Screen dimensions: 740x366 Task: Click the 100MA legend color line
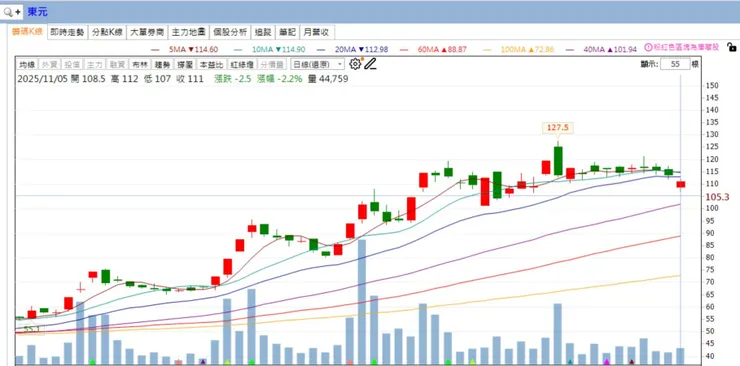coord(487,50)
